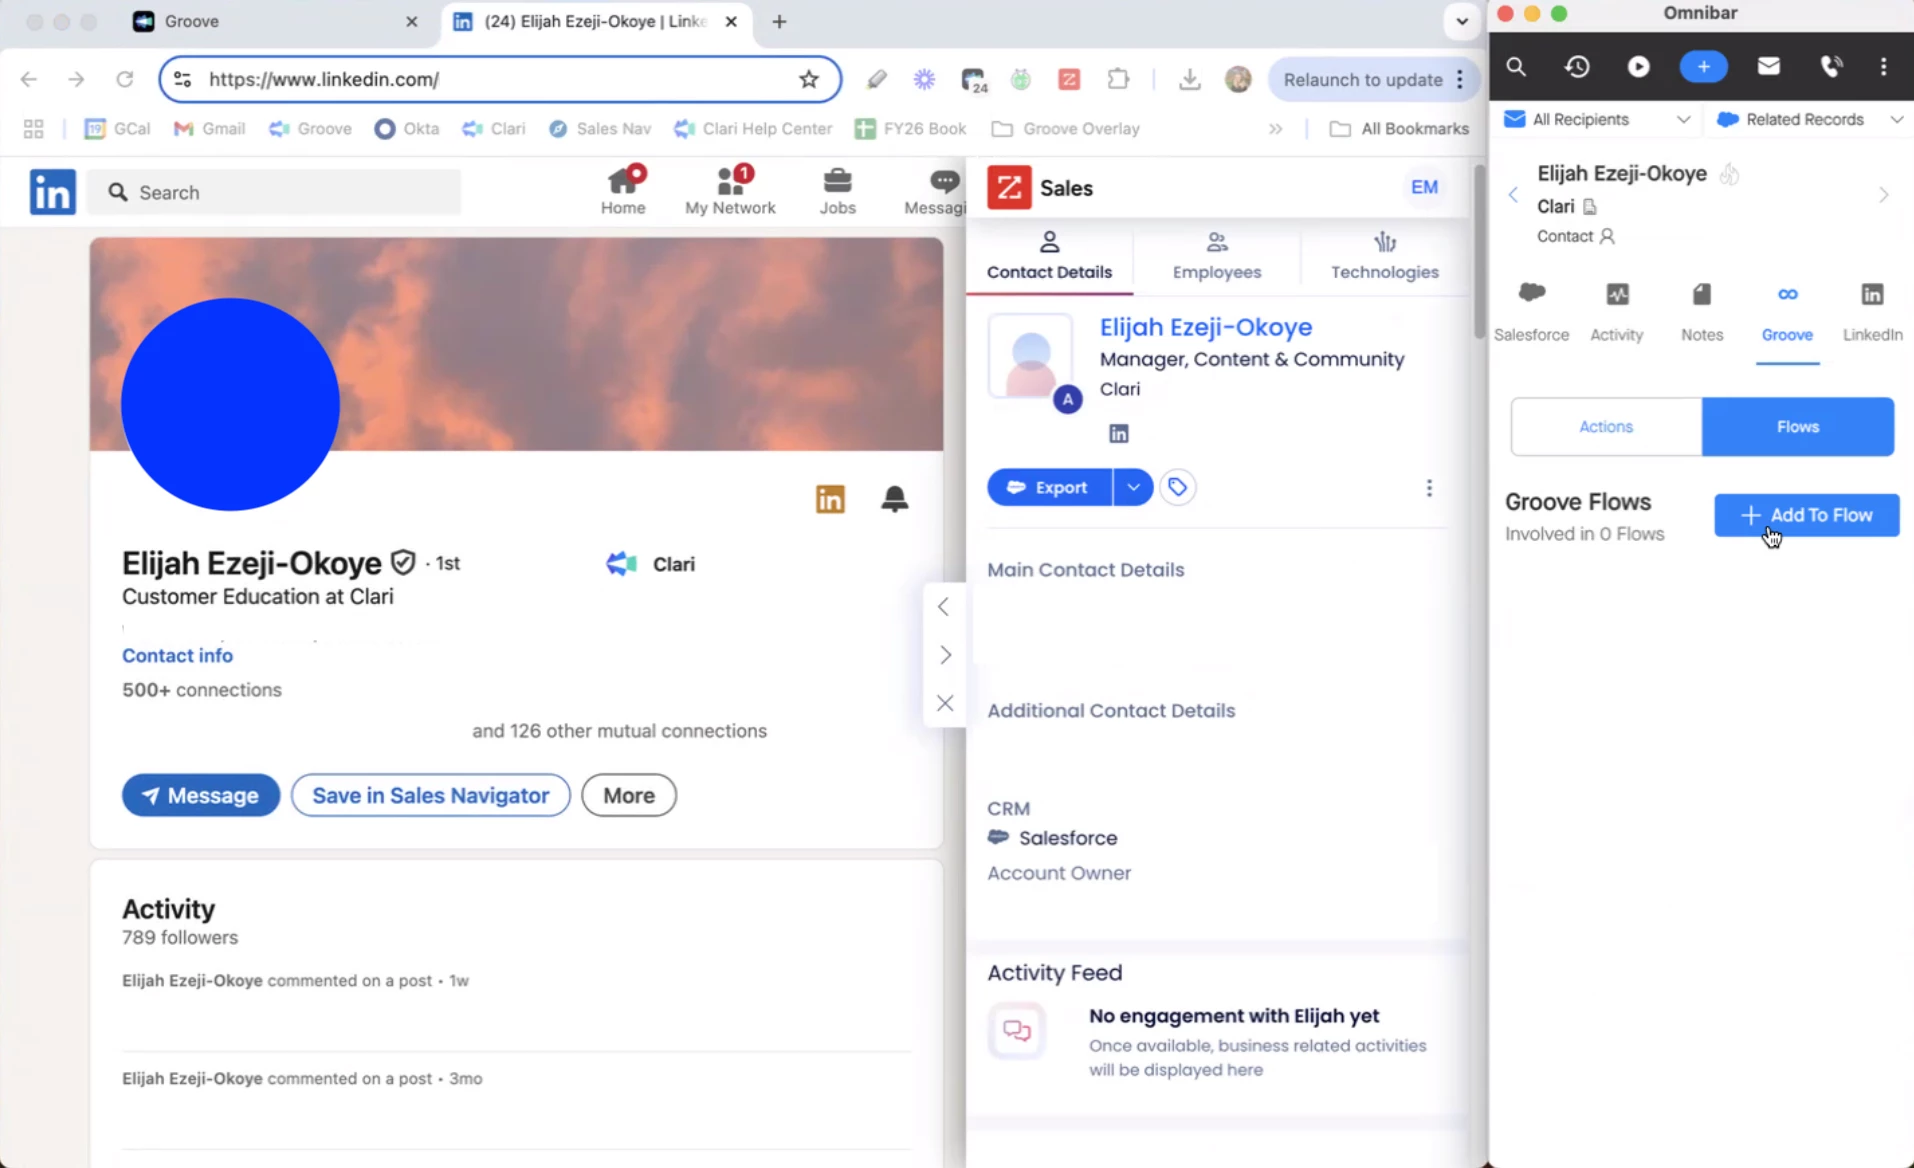Viewport: 1914px width, 1168px height.
Task: Click the LinkedIn icon under Clari in ZoomInfo
Action: click(x=1118, y=433)
